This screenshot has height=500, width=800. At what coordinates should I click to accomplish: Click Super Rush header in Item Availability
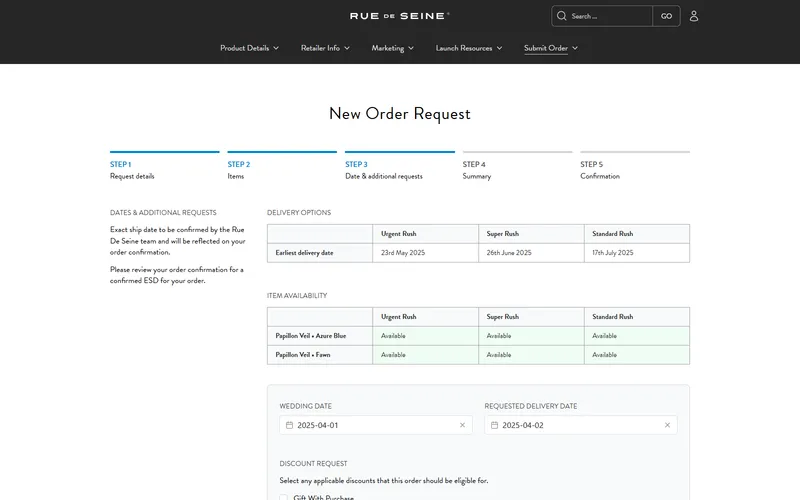pos(531,317)
